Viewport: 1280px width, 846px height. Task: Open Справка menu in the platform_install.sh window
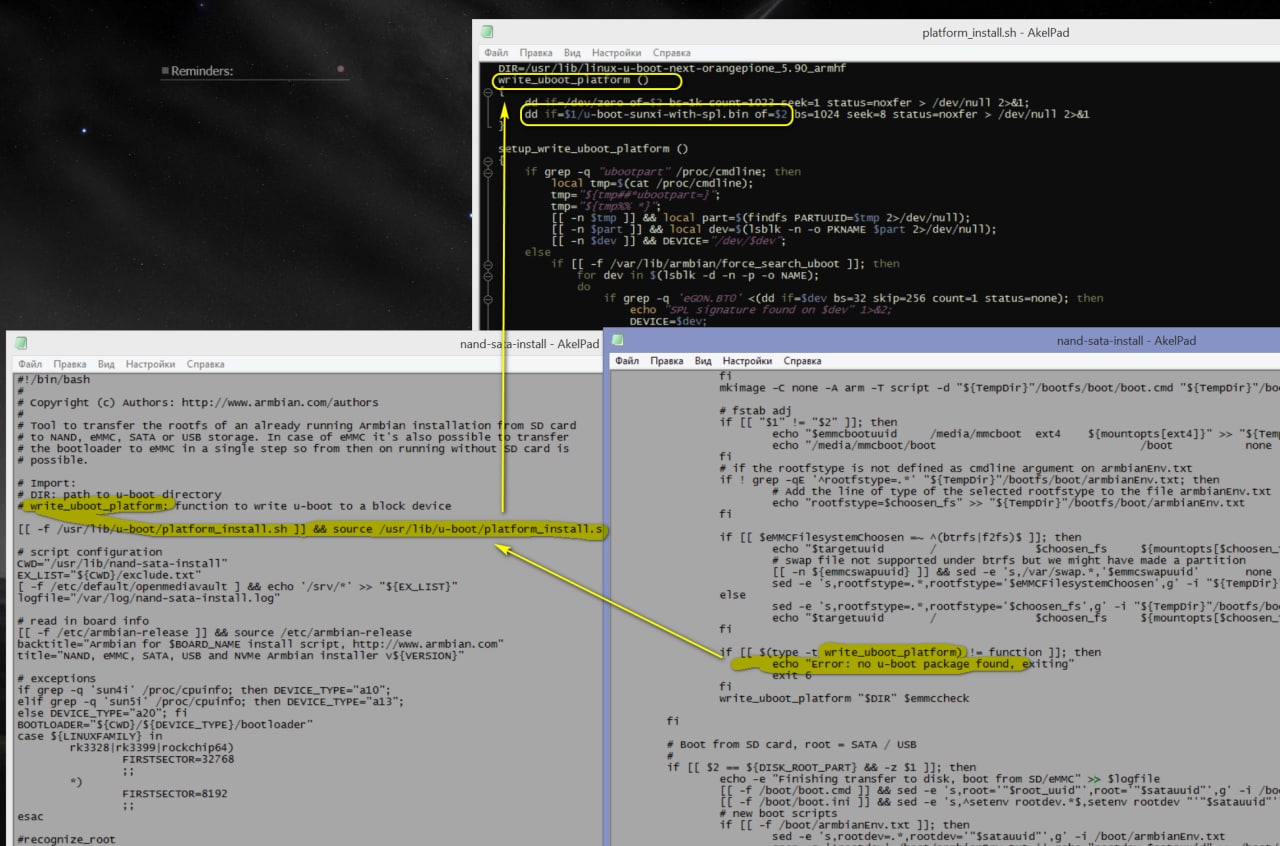pyautogui.click(x=671, y=52)
